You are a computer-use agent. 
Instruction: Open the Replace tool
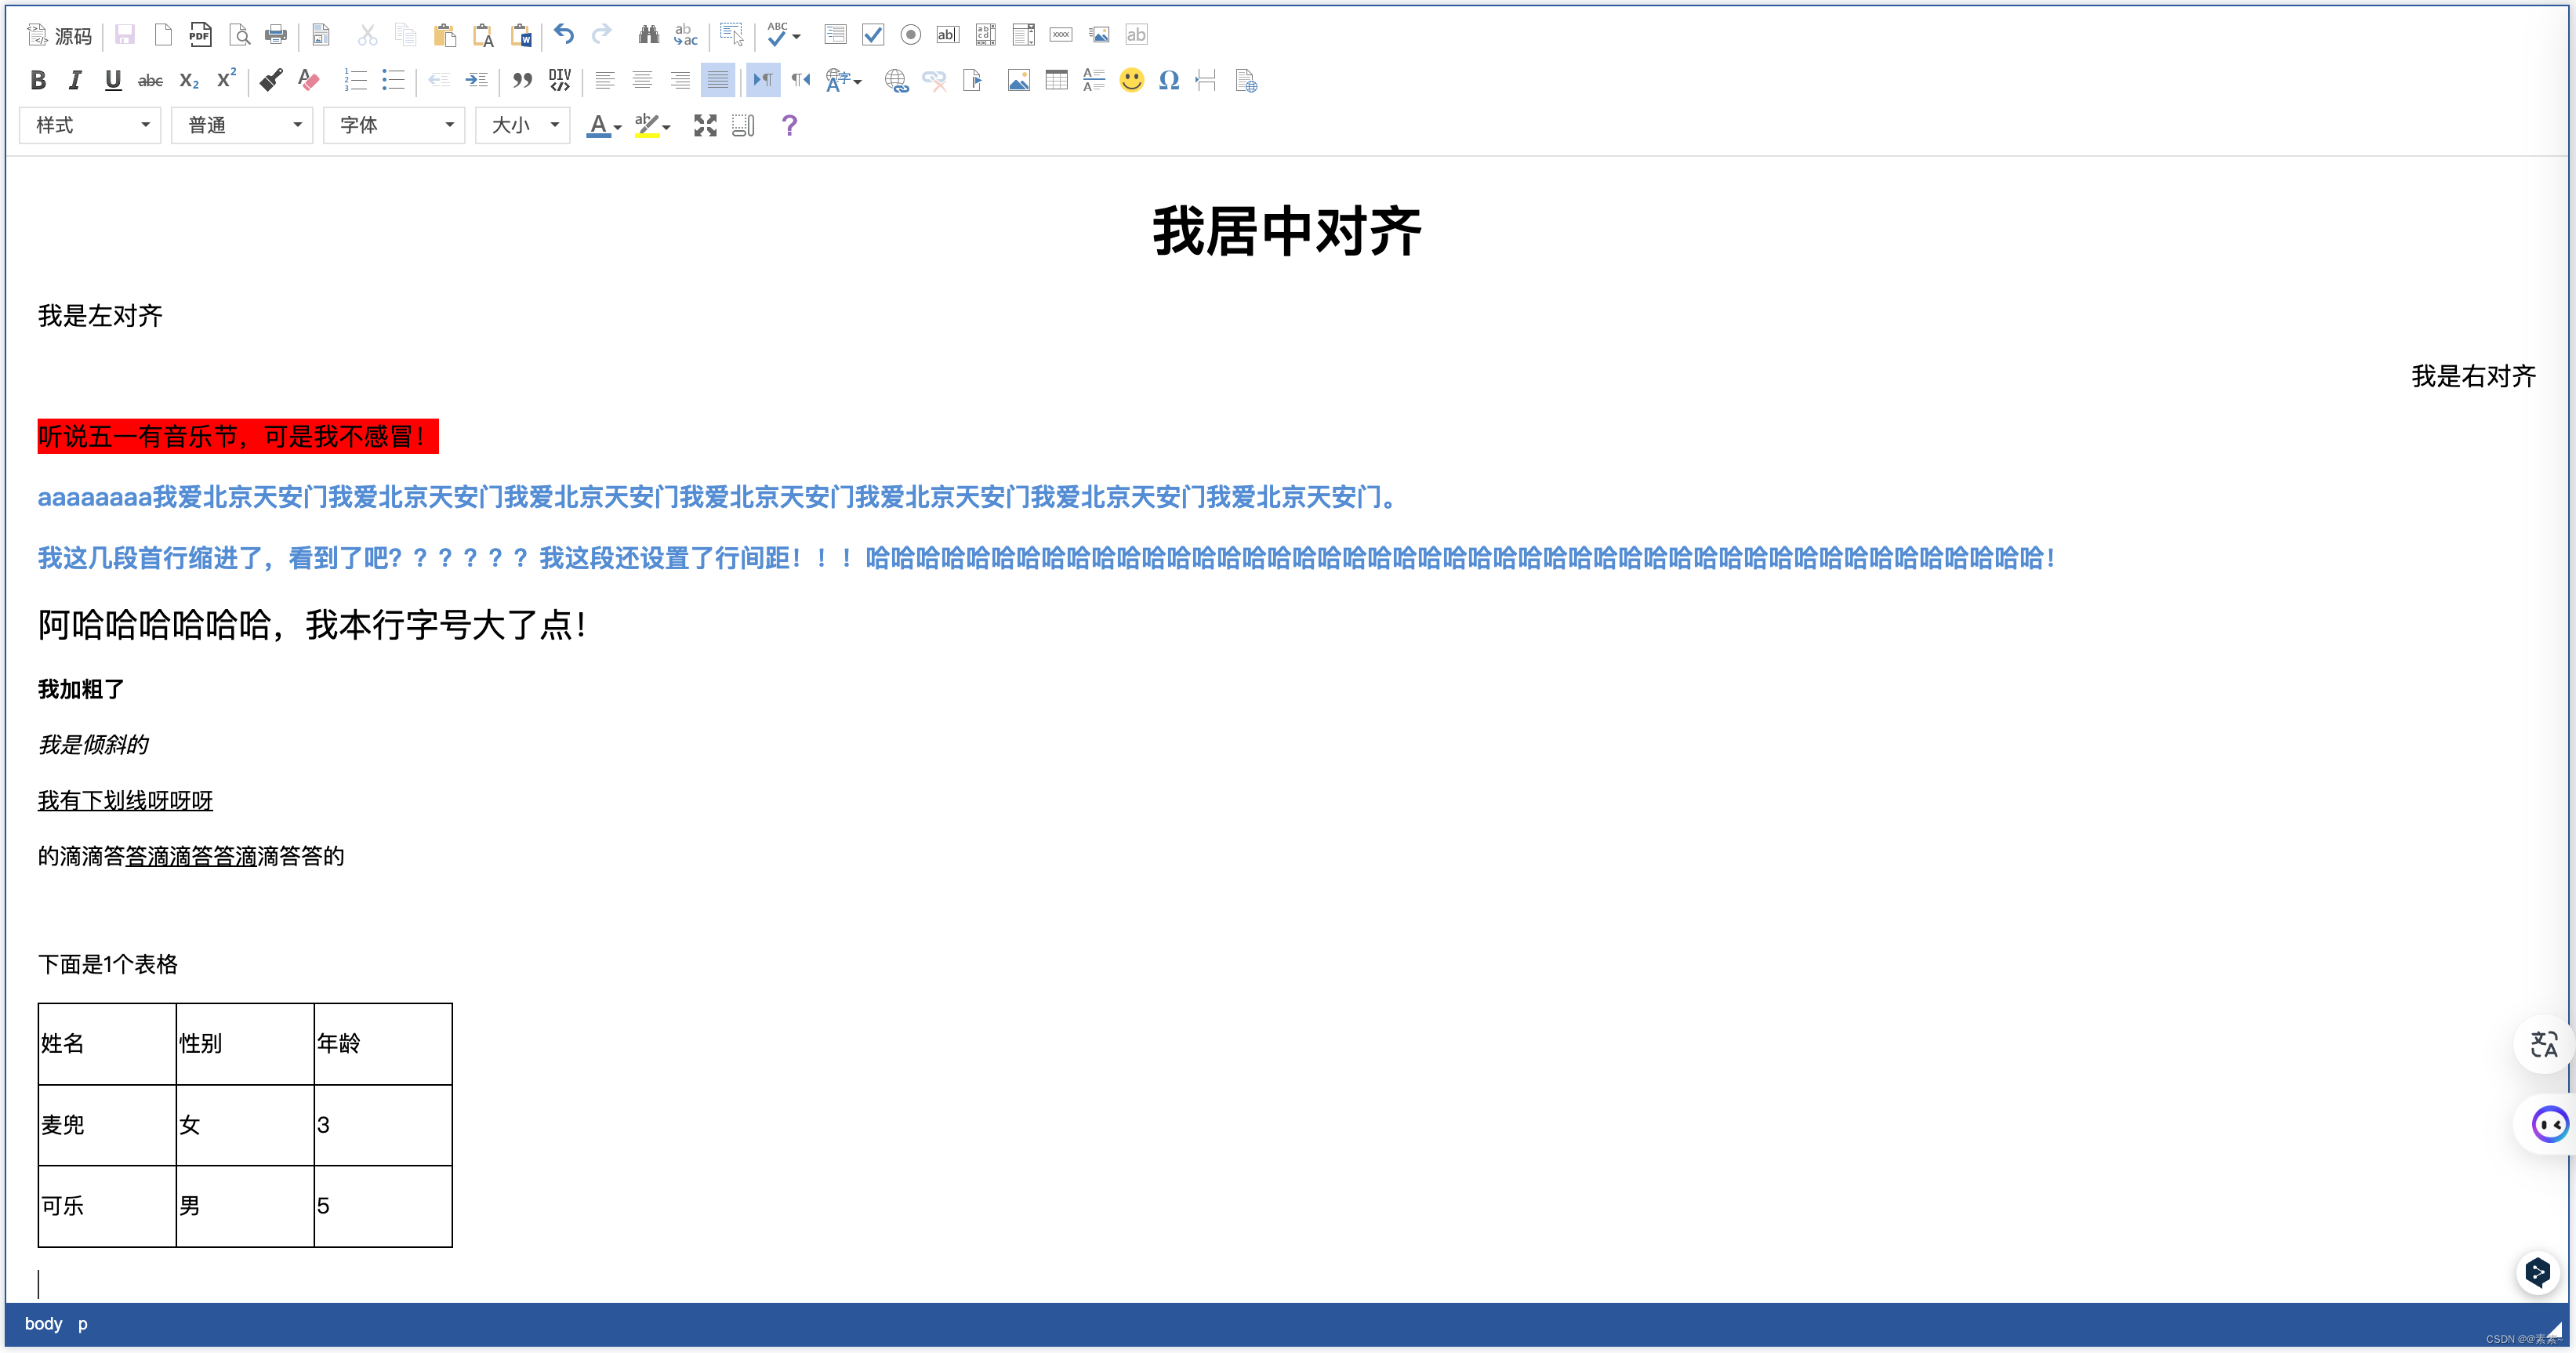coord(686,35)
